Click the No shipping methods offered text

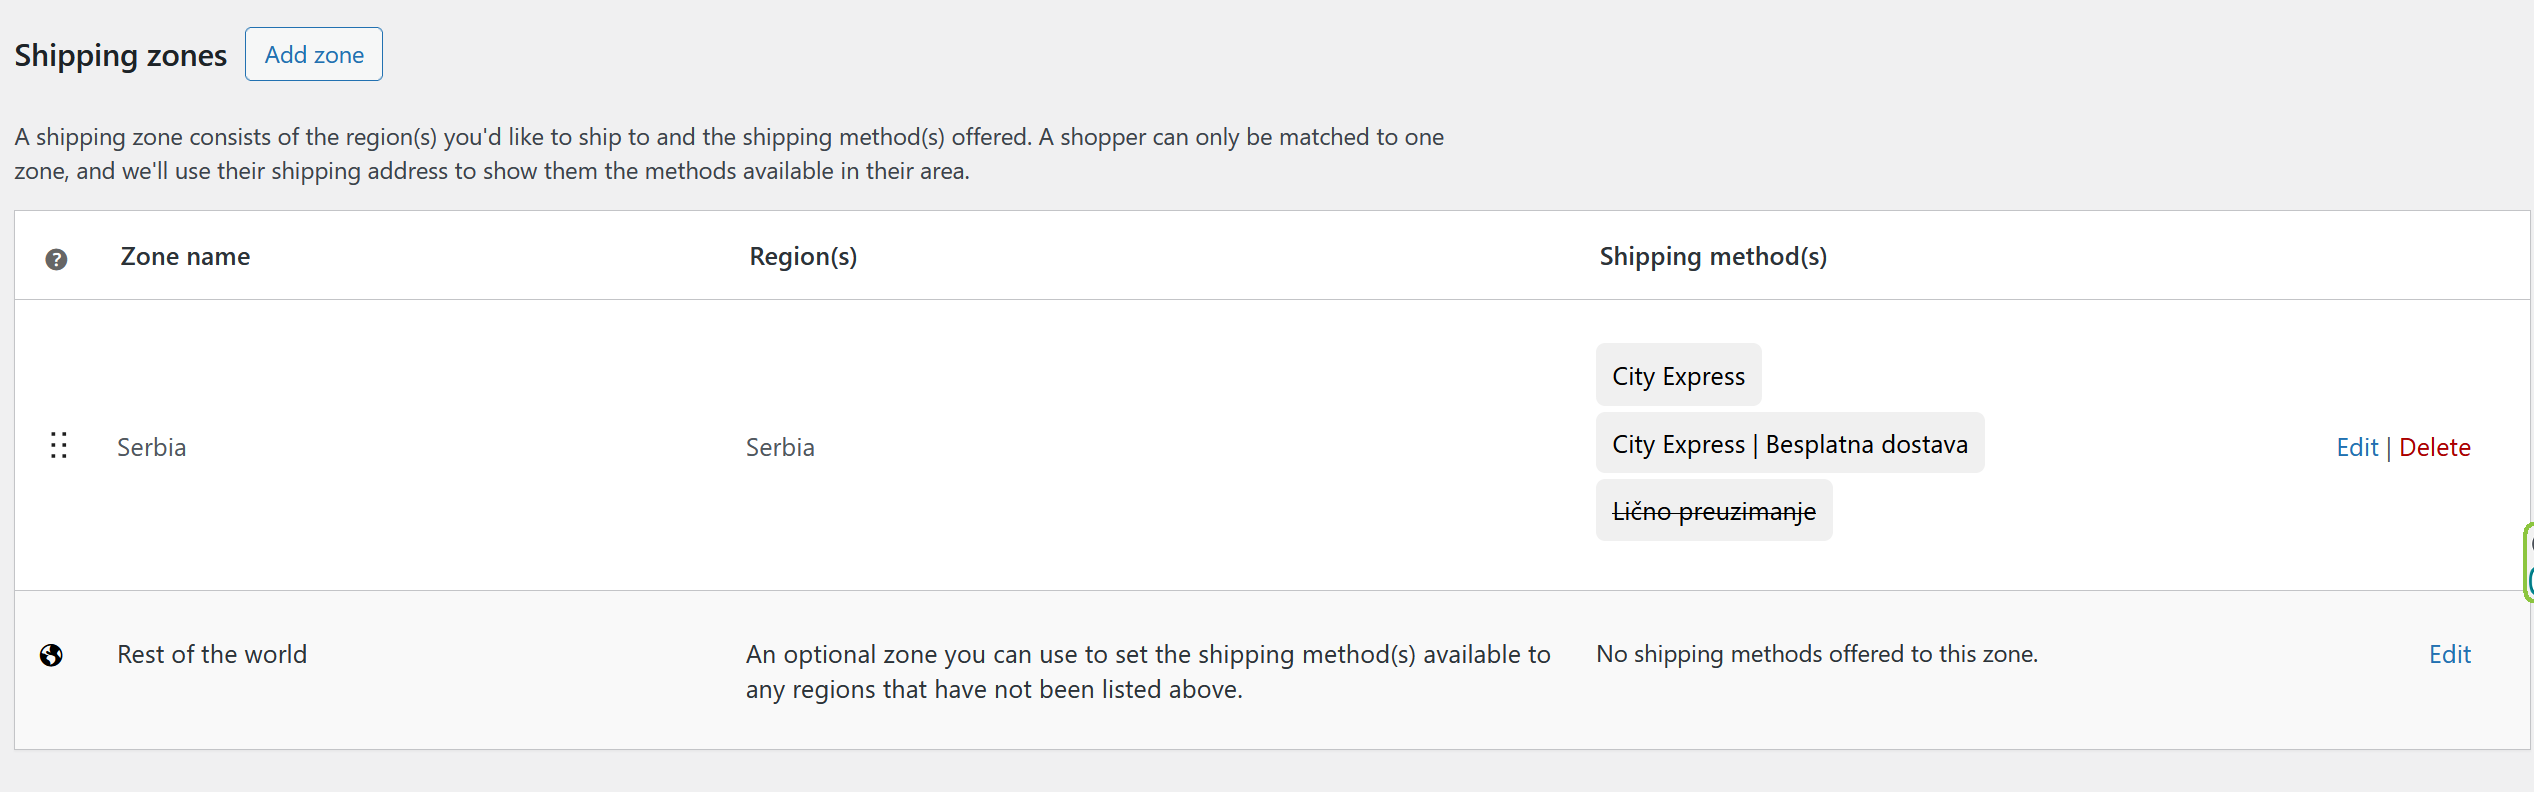pyautogui.click(x=1817, y=654)
